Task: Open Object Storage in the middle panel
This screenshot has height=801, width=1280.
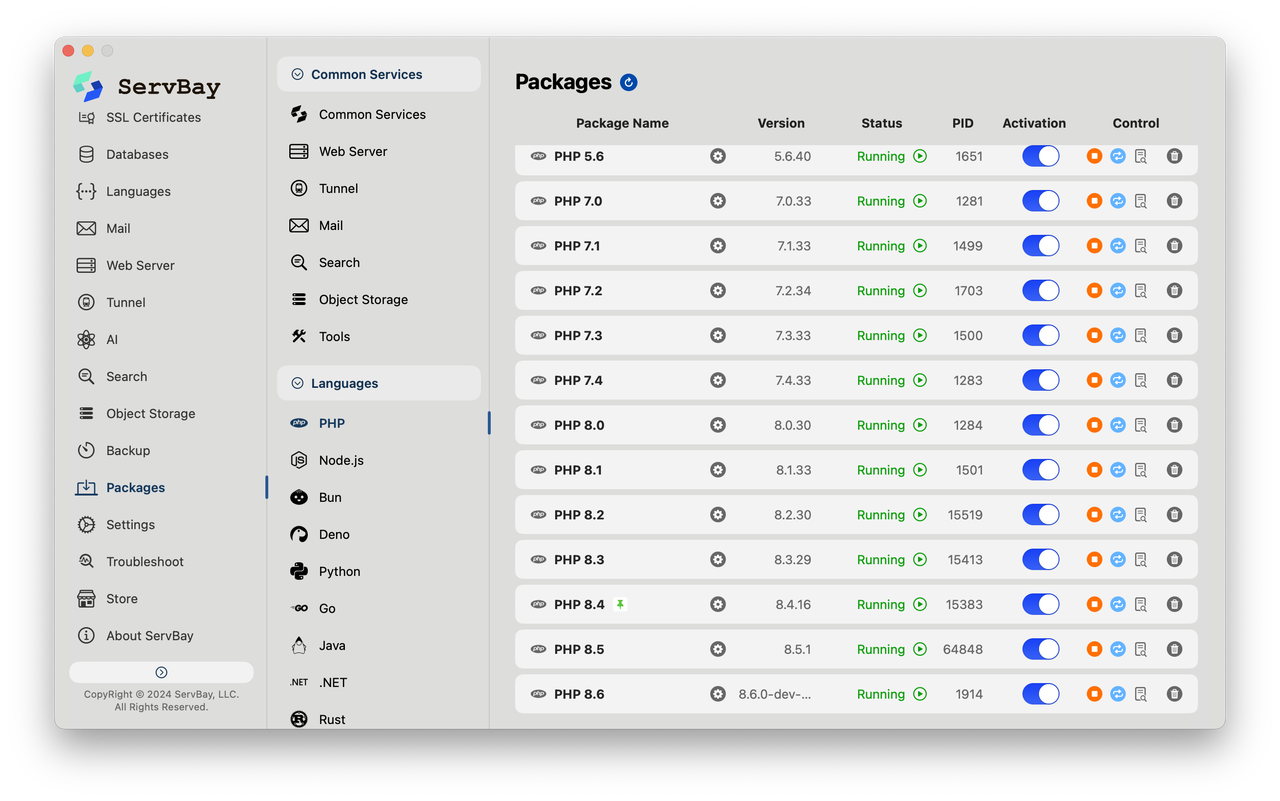Action: click(349, 299)
